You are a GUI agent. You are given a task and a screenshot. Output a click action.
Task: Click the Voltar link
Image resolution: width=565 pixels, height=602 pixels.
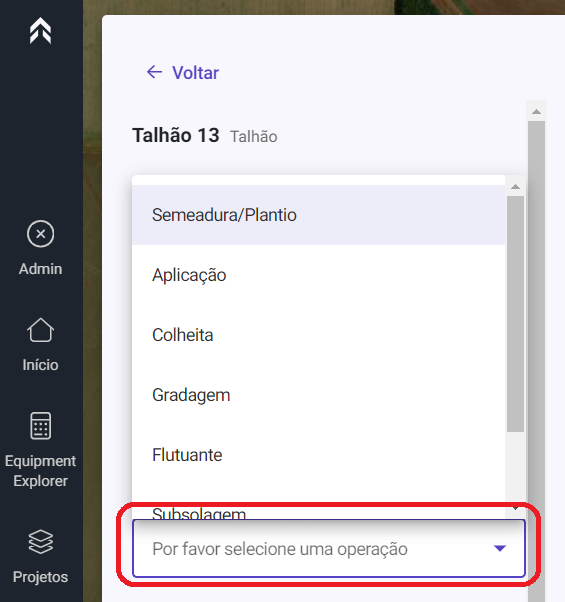click(x=195, y=73)
